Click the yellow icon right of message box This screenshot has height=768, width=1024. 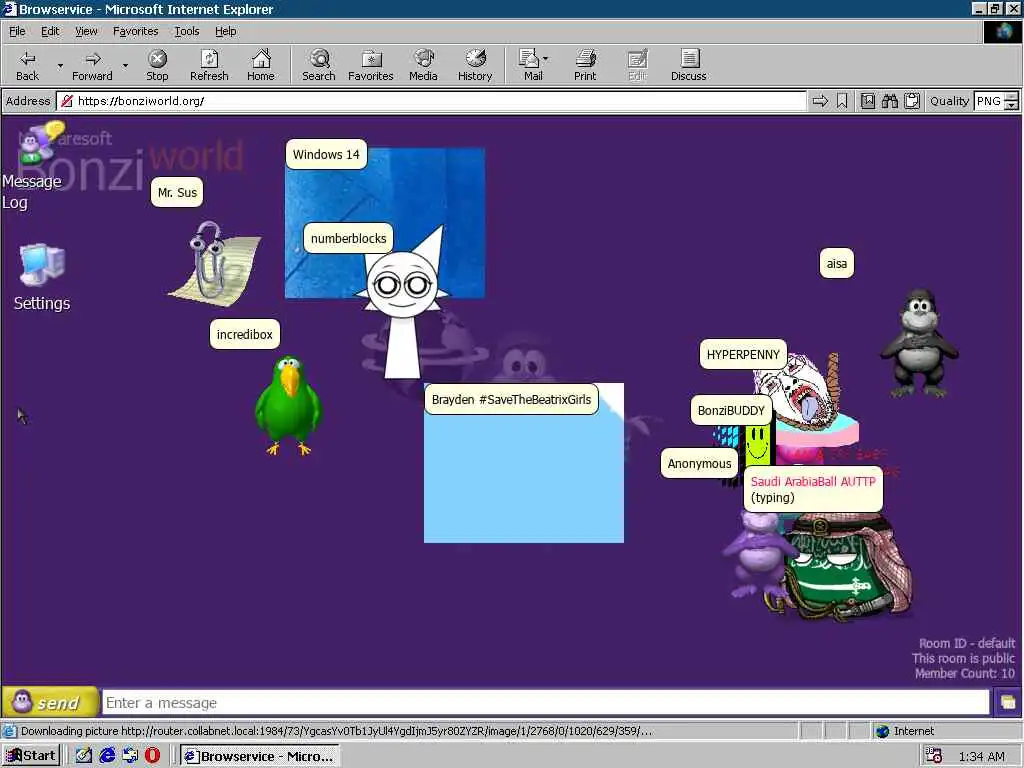[1008, 703]
